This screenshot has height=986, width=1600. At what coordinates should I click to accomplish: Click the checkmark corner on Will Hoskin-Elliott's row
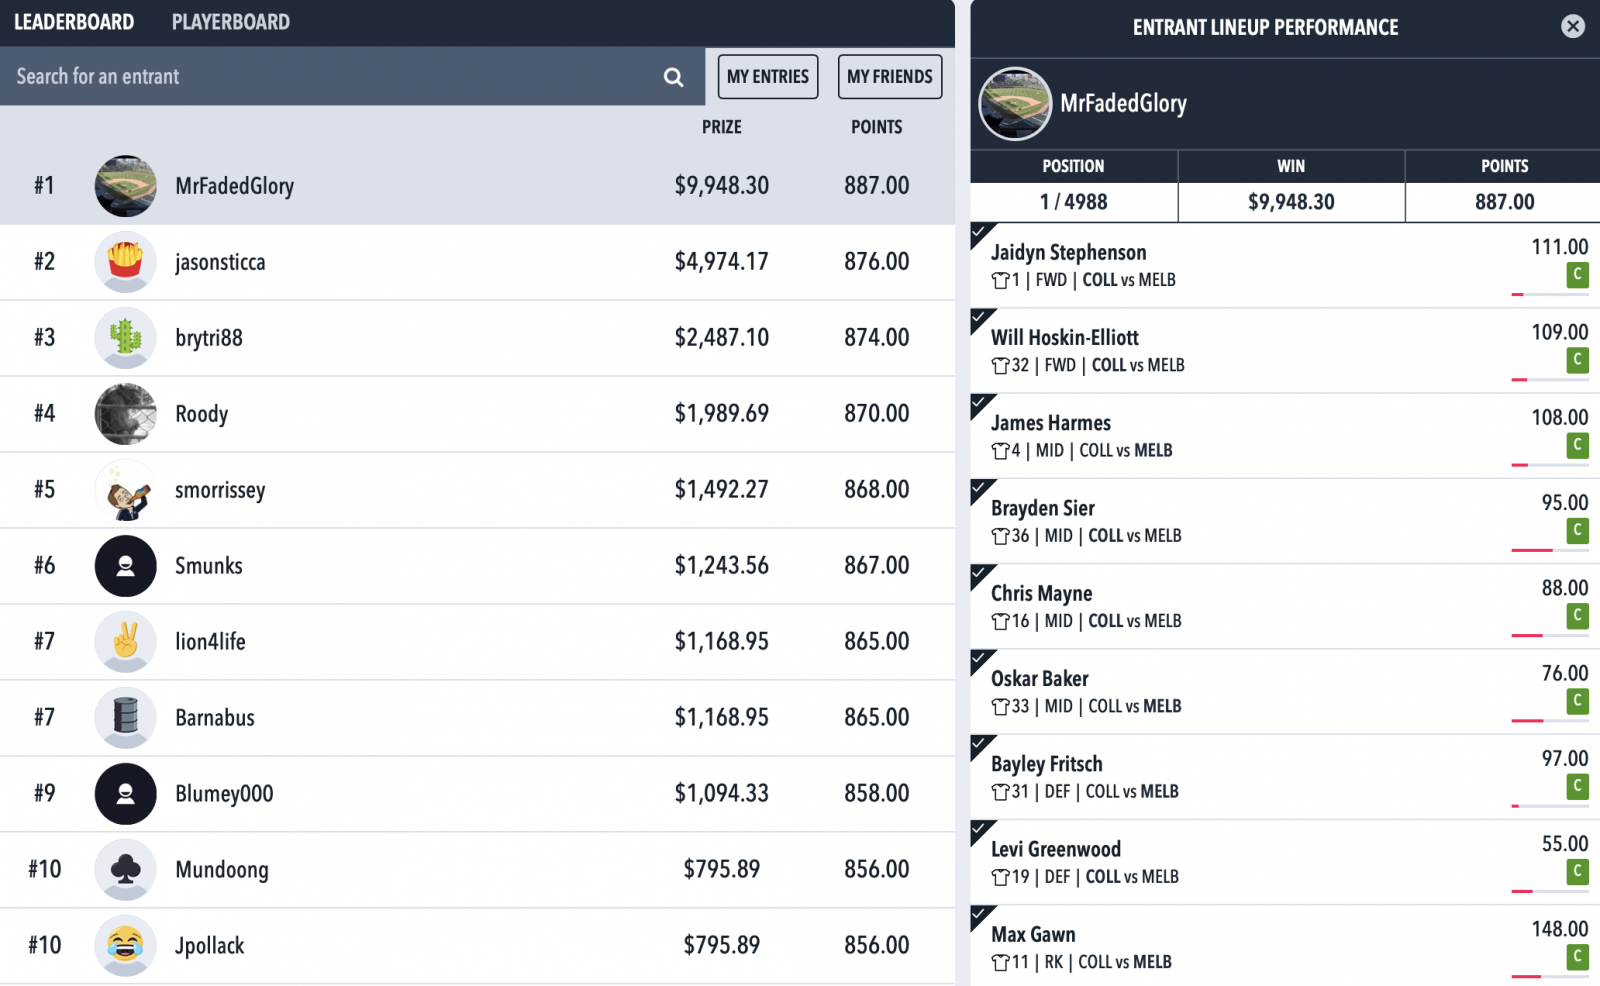[x=981, y=319]
